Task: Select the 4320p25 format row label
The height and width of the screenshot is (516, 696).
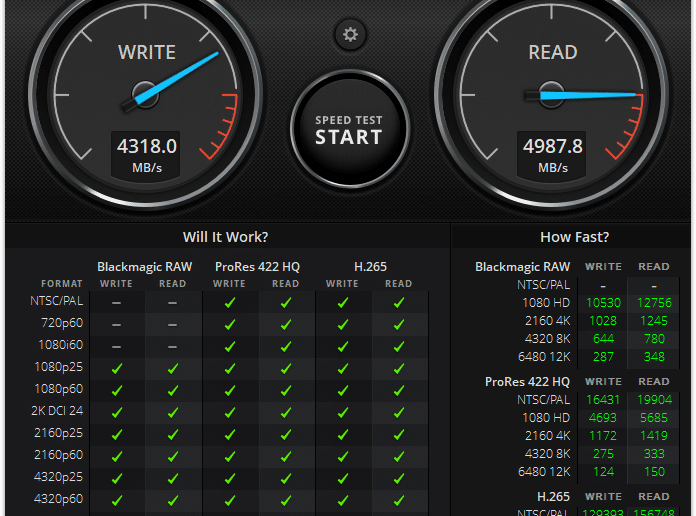Action: coord(59,476)
